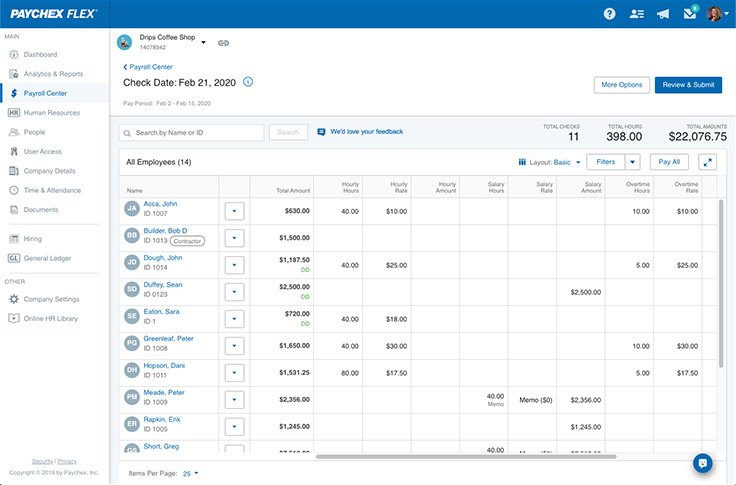Click the feedback speech bubble icon

point(322,132)
